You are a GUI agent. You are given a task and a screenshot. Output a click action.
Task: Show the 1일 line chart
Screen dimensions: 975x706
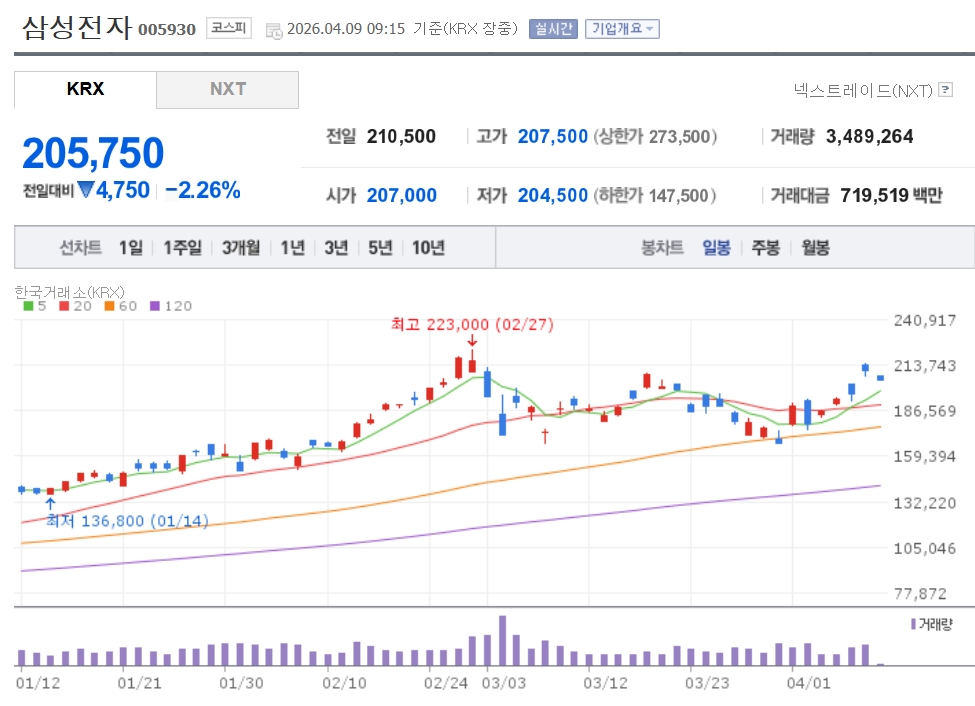(x=130, y=248)
